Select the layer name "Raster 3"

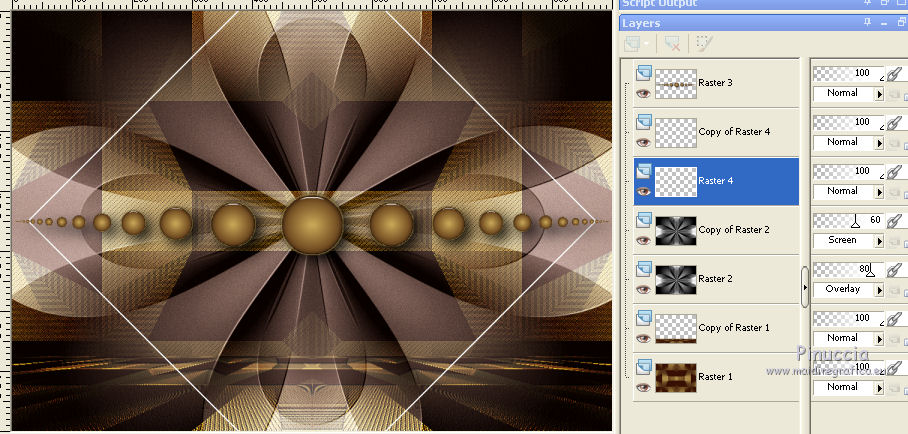(715, 83)
